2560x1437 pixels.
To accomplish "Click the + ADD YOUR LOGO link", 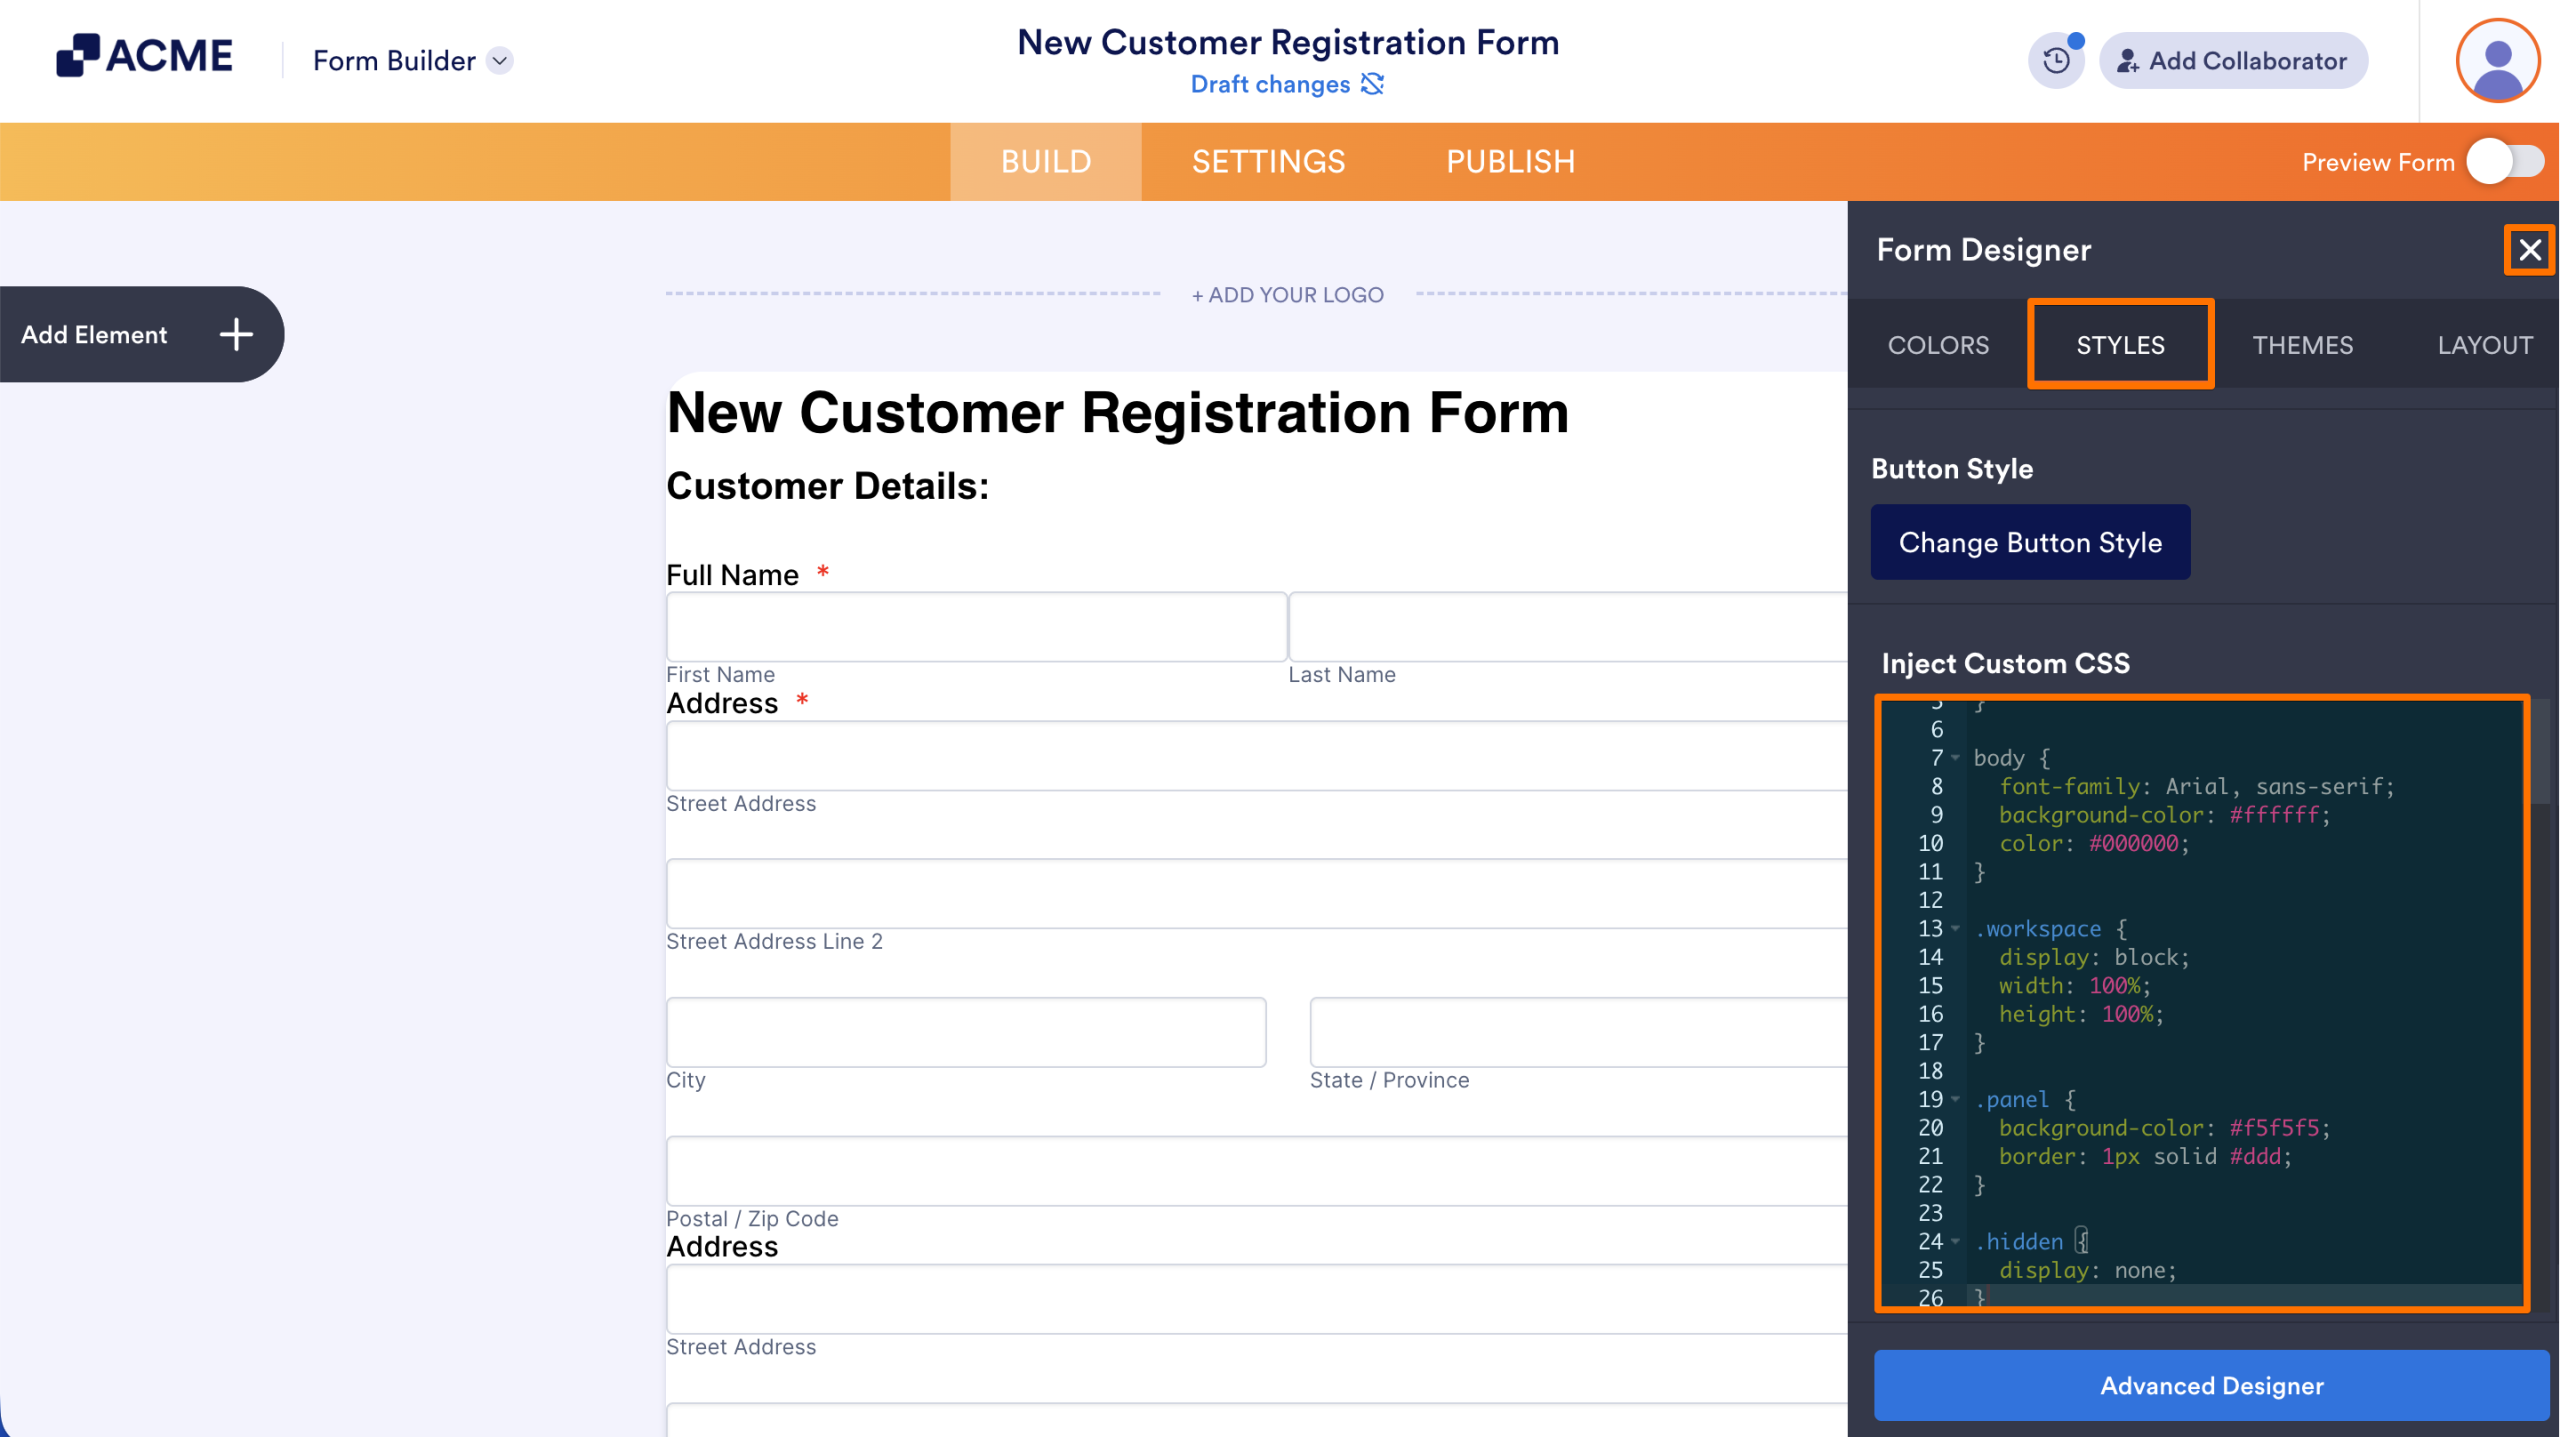I will (1287, 295).
